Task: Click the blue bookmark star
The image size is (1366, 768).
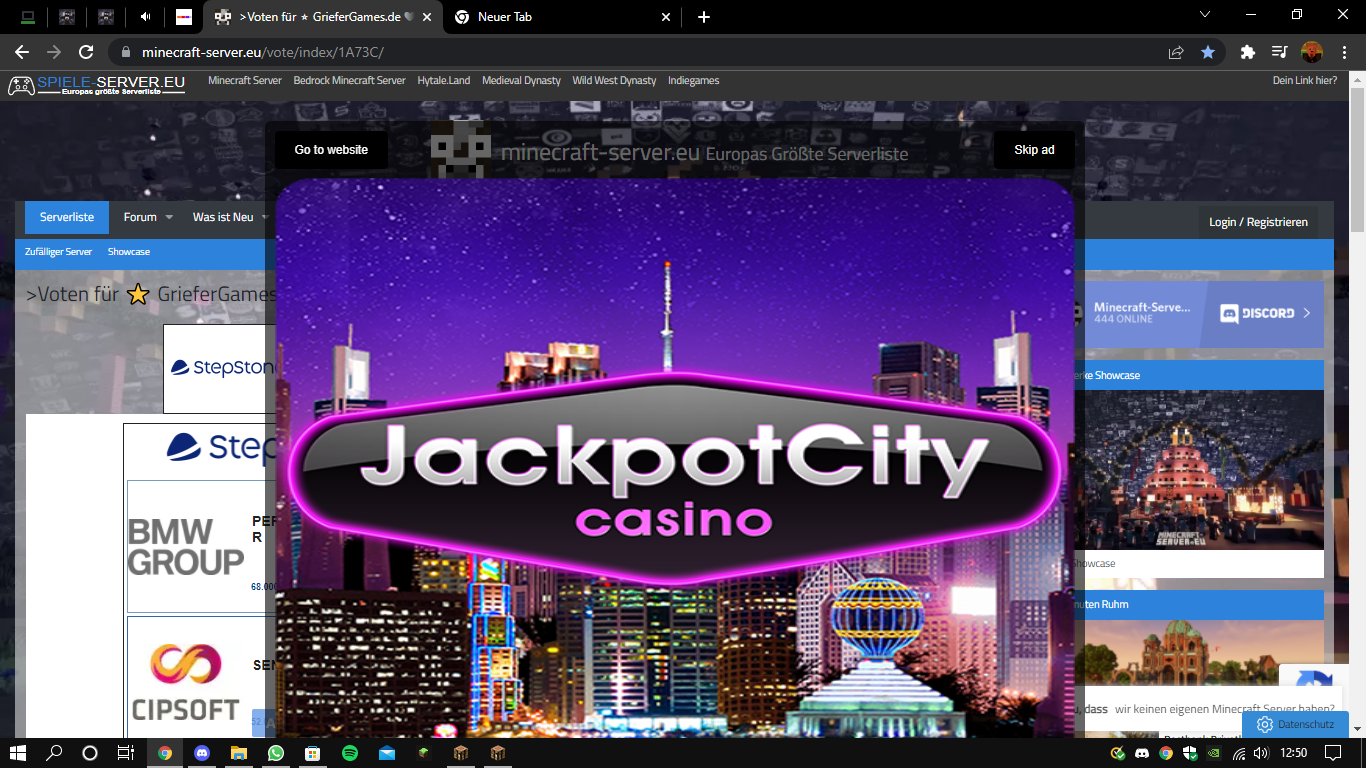Action: 1208,52
